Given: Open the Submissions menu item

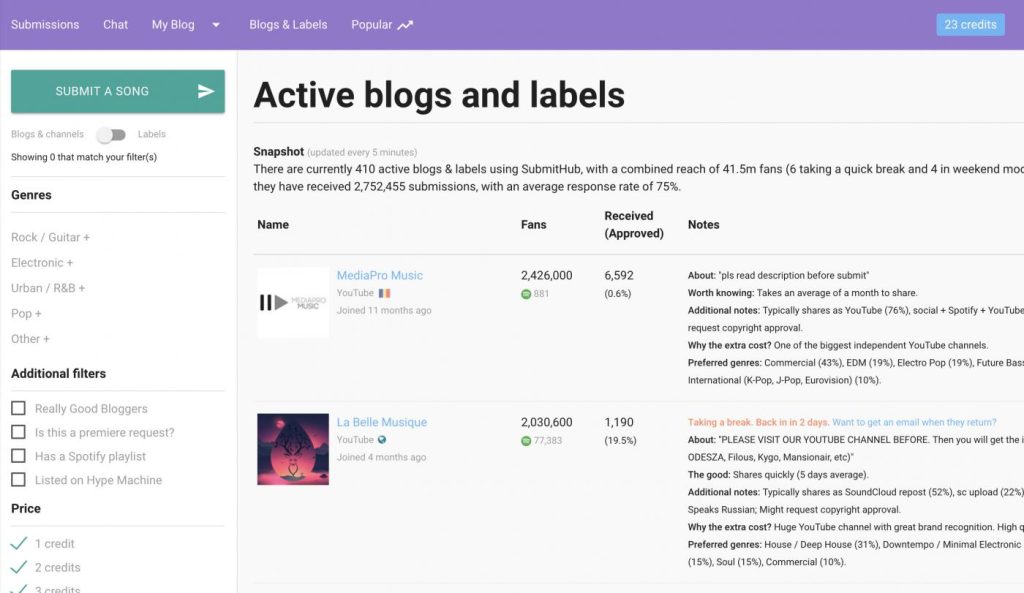Looking at the screenshot, I should 45,25.
